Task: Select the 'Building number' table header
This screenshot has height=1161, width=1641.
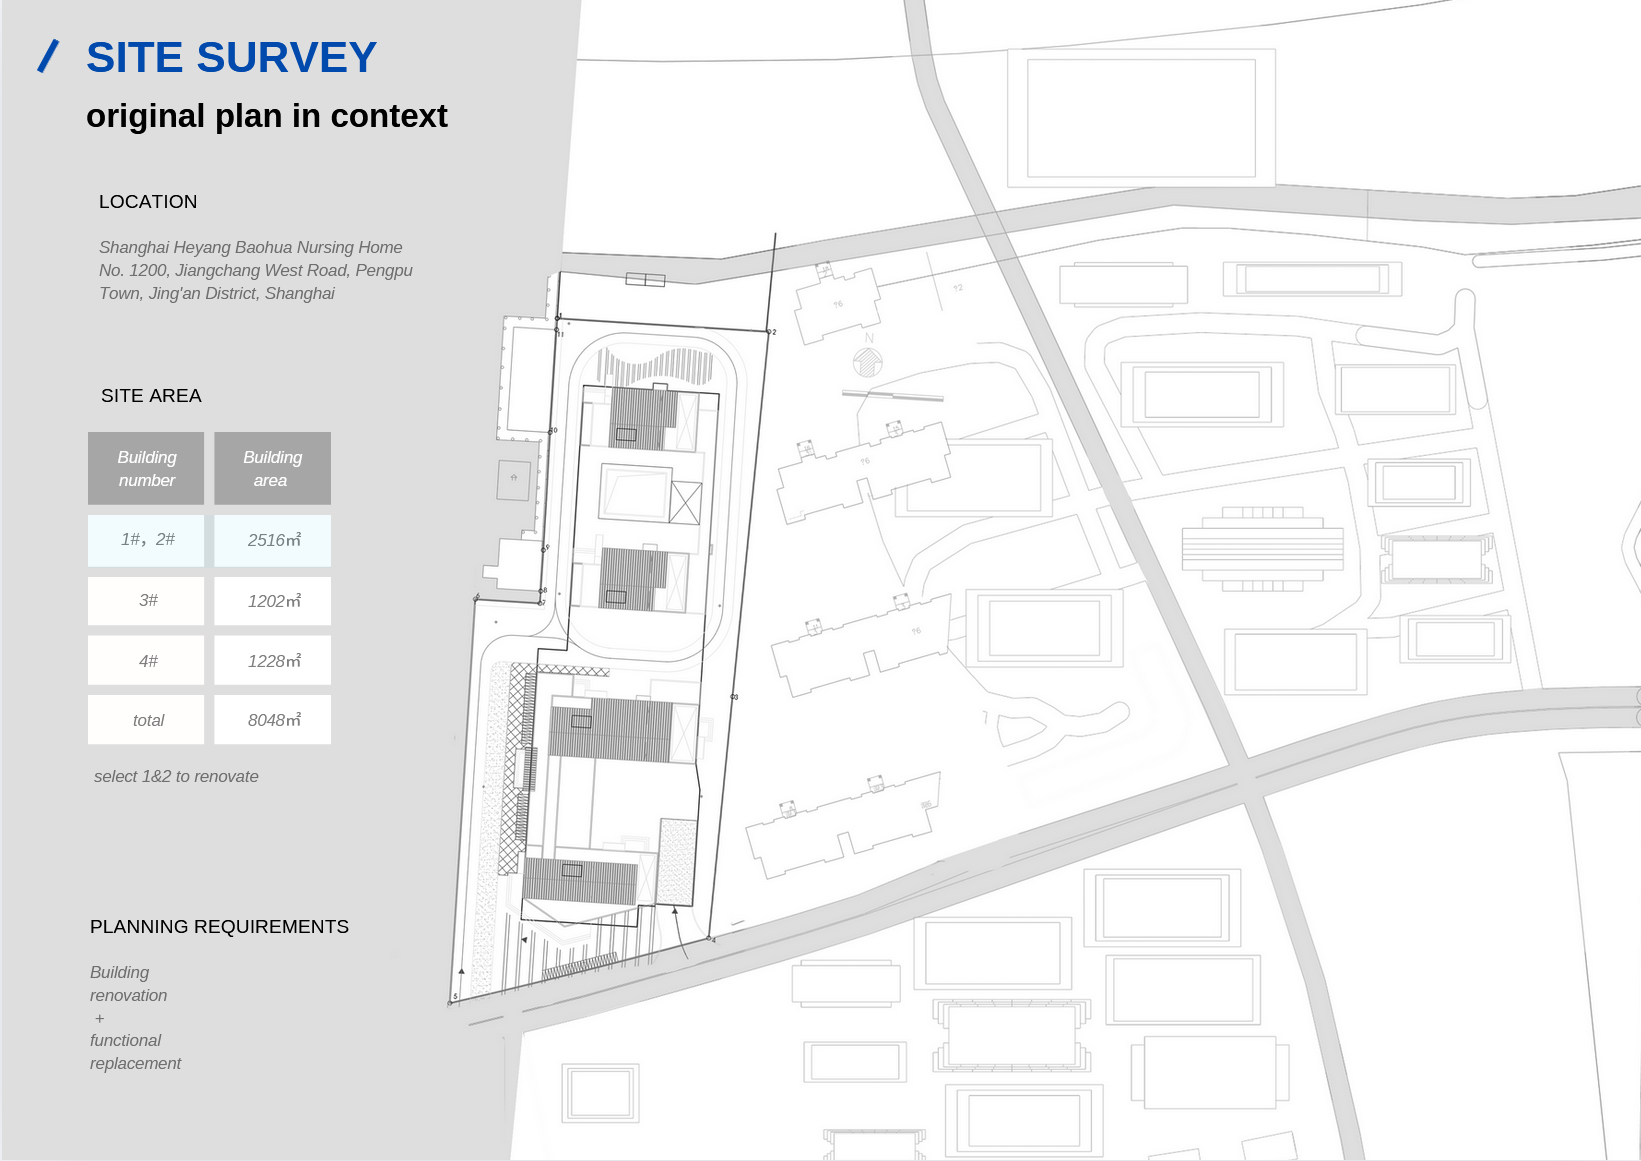Action: [x=146, y=468]
